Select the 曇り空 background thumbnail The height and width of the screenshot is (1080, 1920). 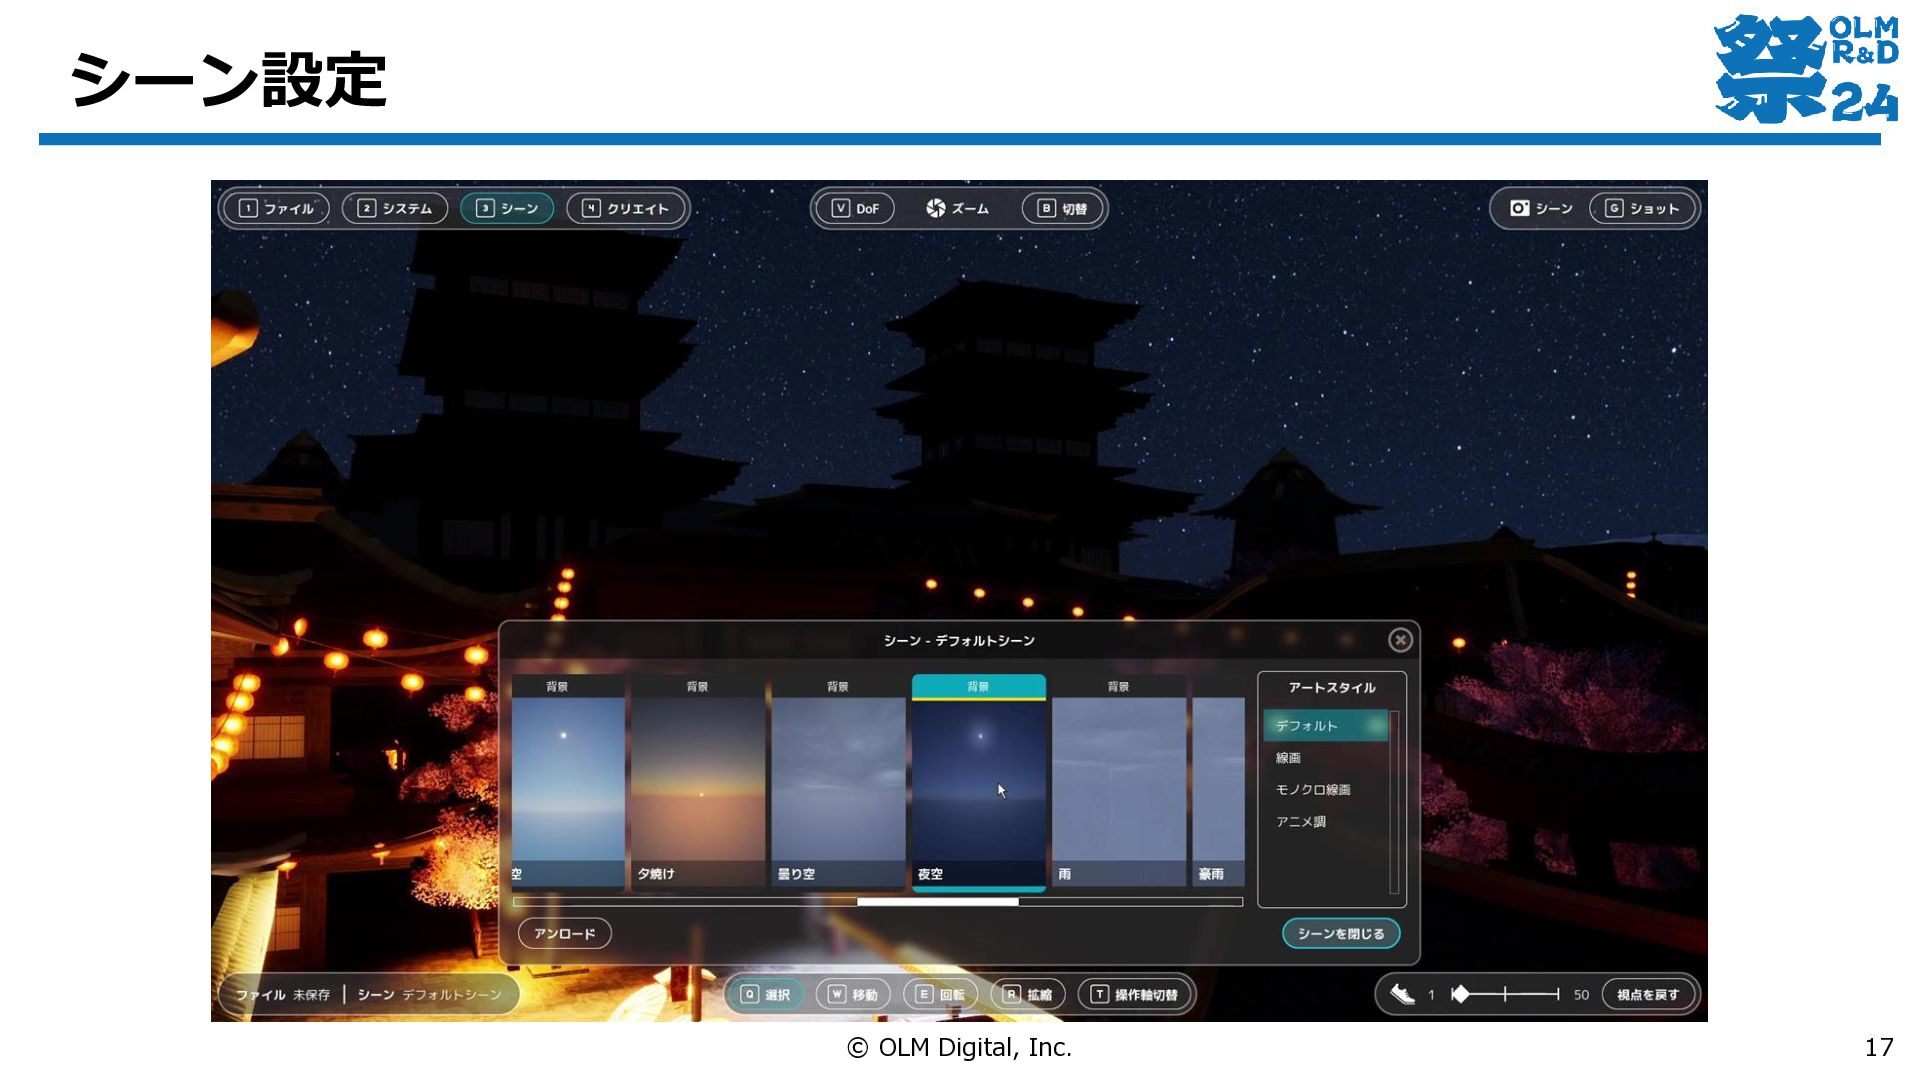(838, 781)
